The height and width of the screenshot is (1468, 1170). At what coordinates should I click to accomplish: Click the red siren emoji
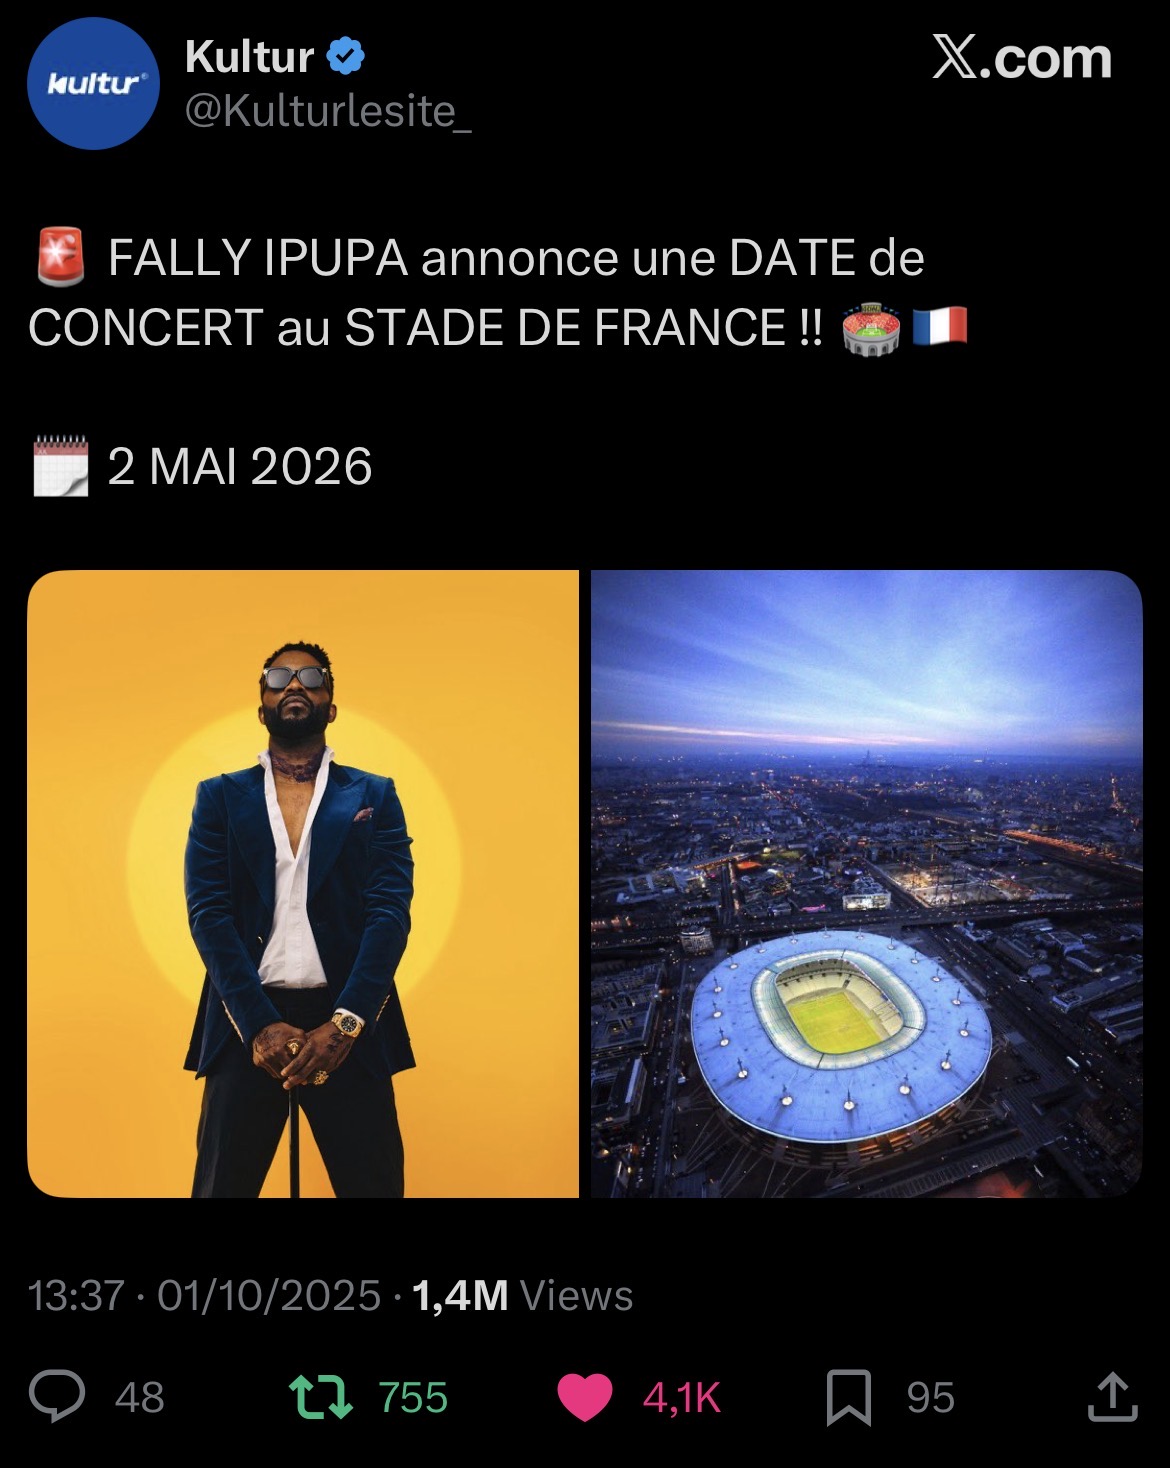[60, 256]
